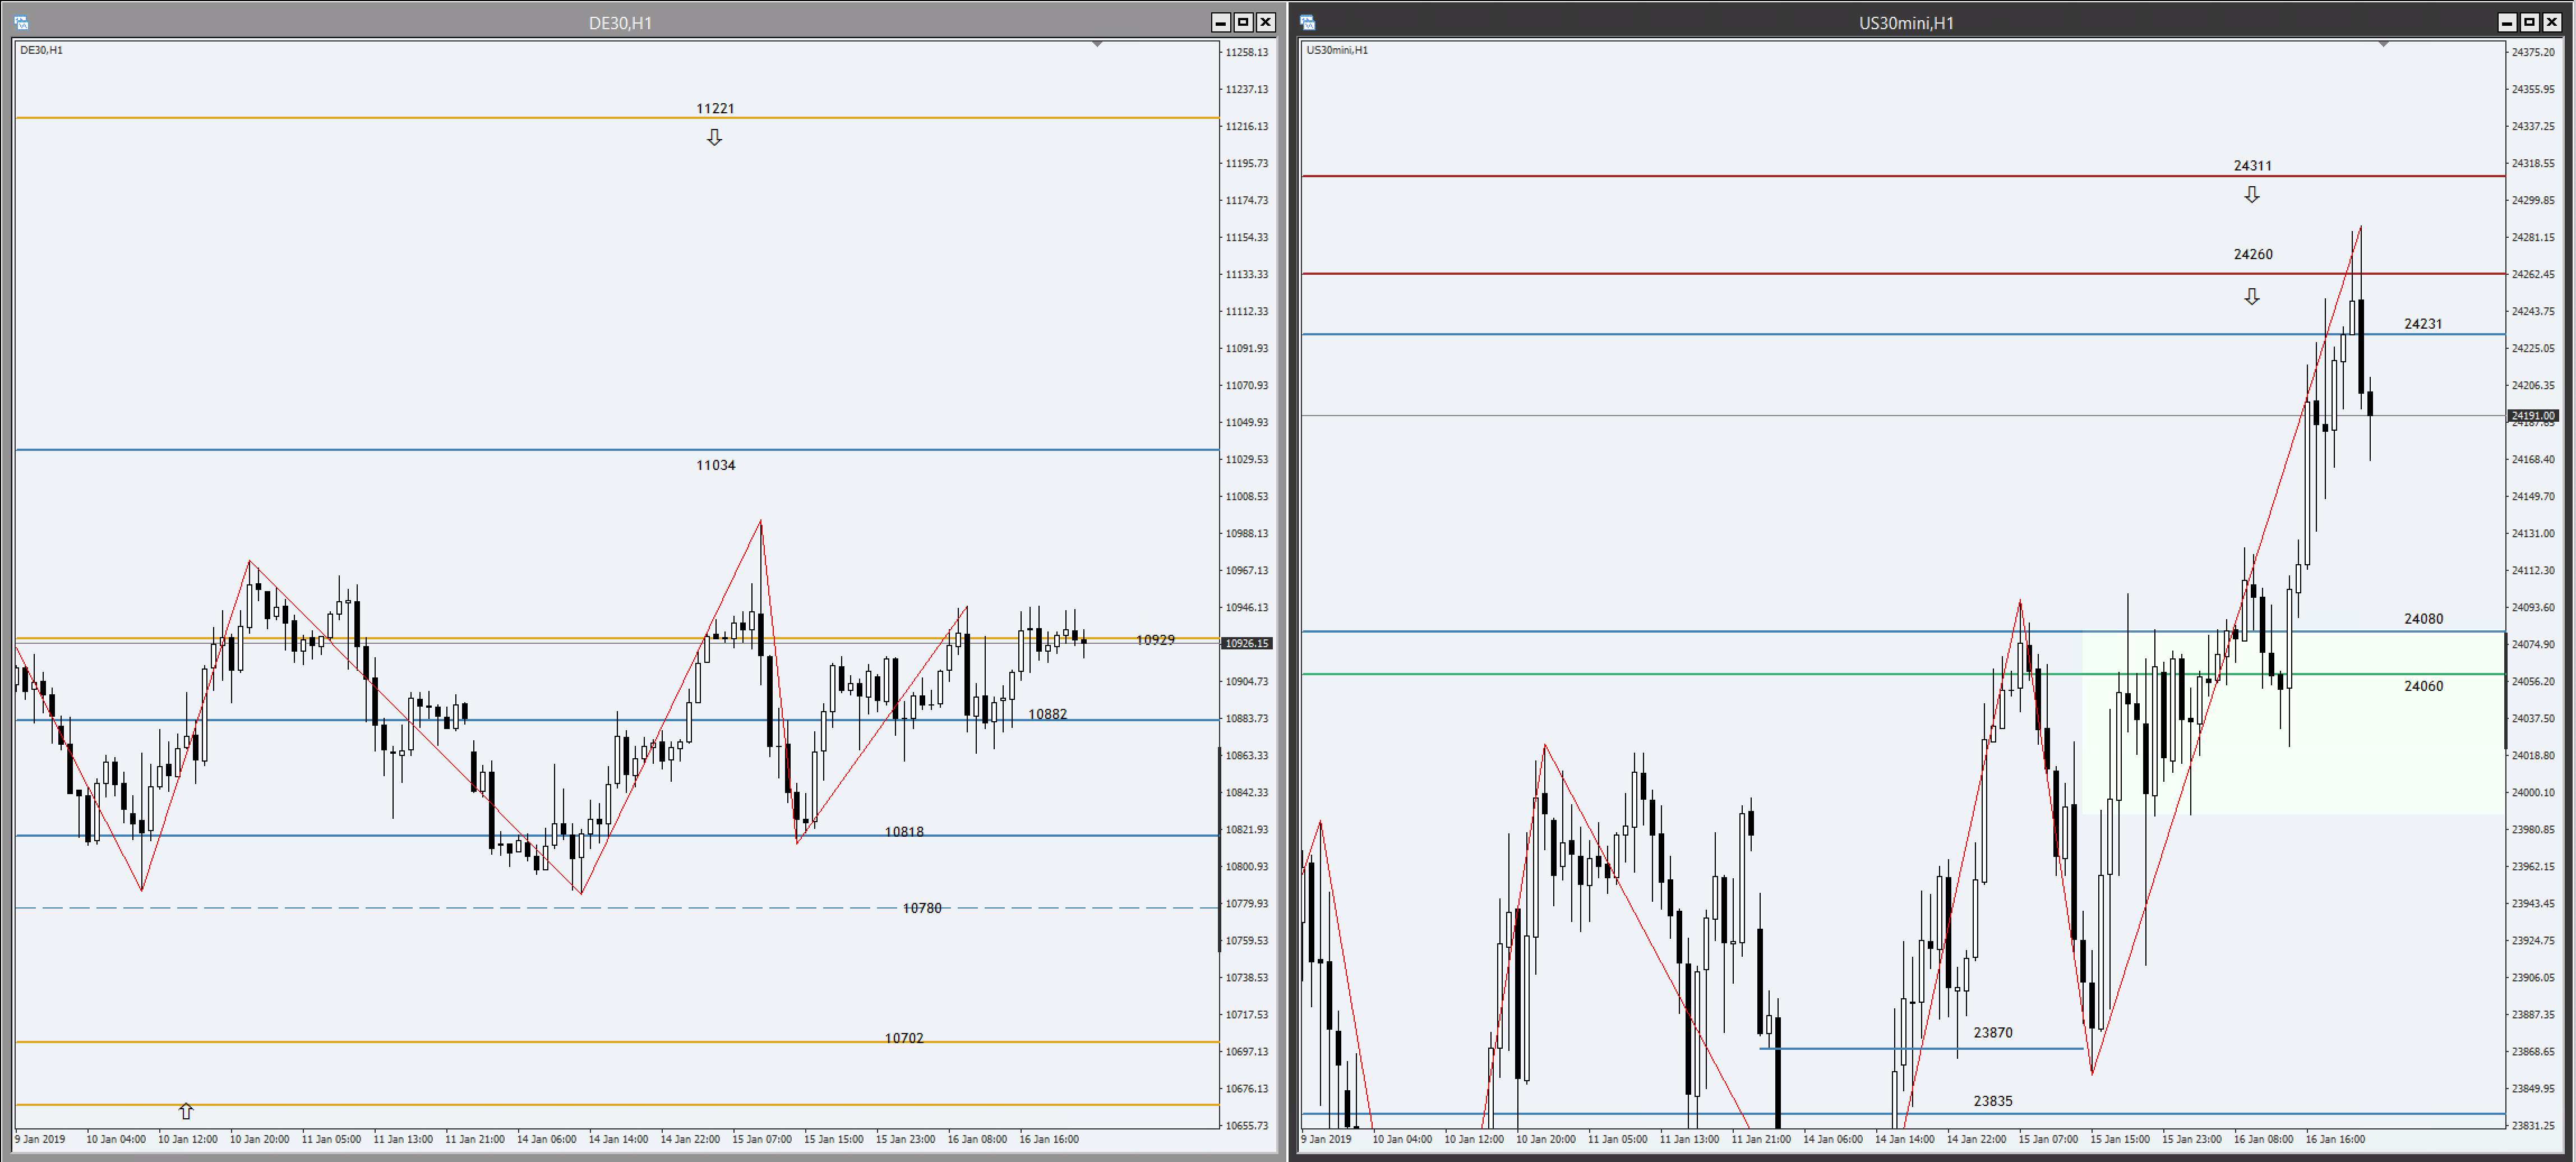Click the DE30 chart window icon
2576x1162 pixels.
tap(21, 22)
